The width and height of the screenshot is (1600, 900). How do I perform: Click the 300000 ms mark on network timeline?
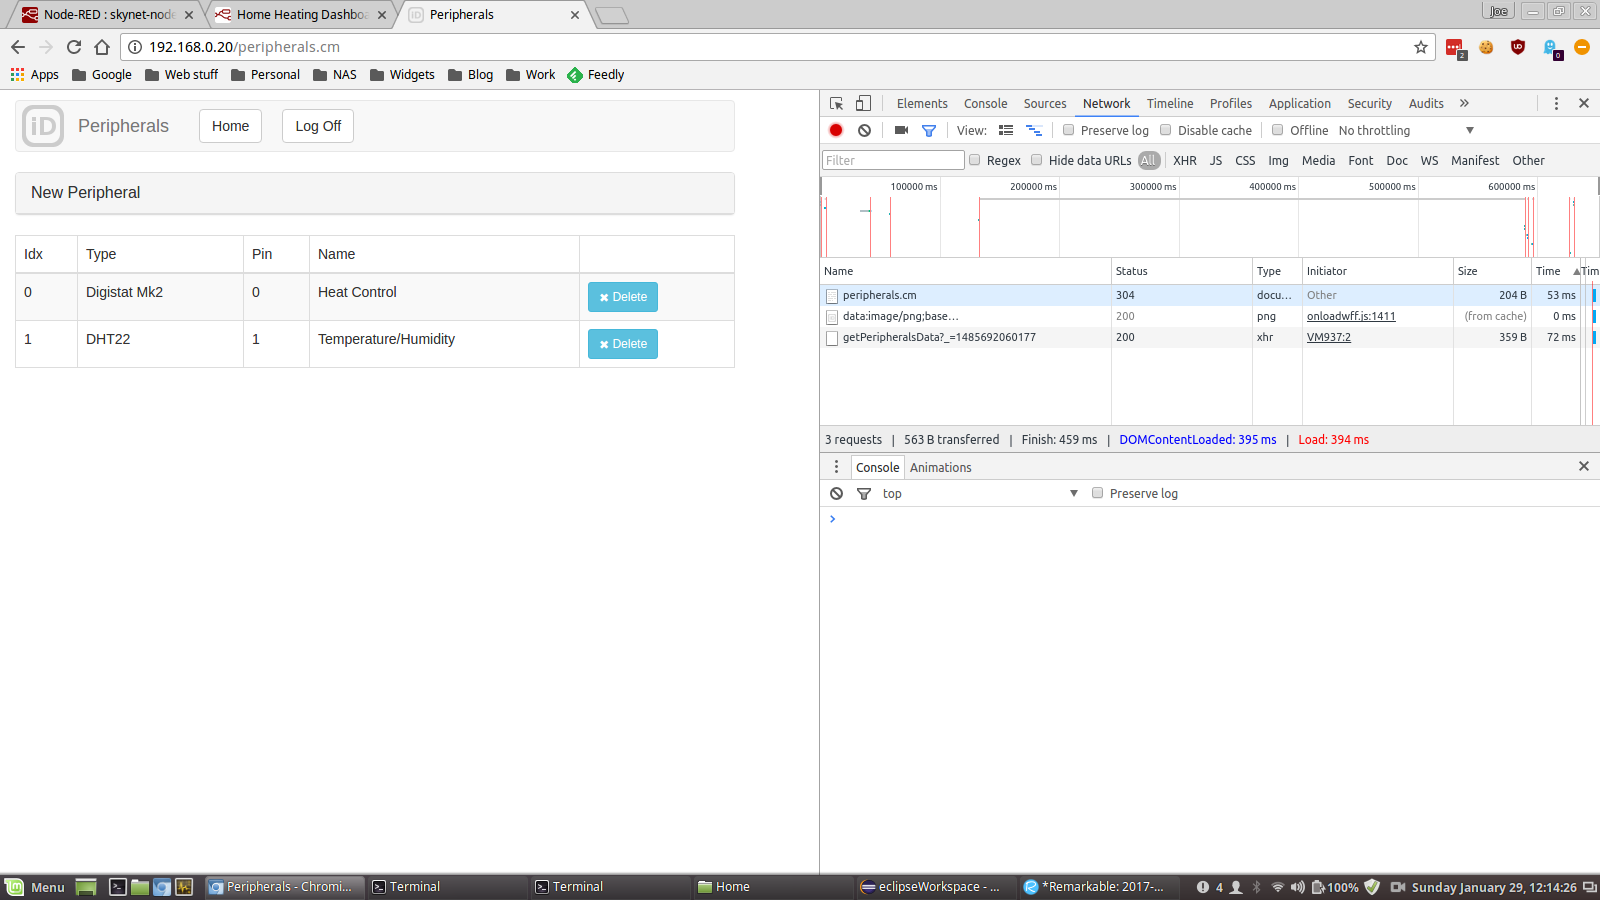(1152, 187)
